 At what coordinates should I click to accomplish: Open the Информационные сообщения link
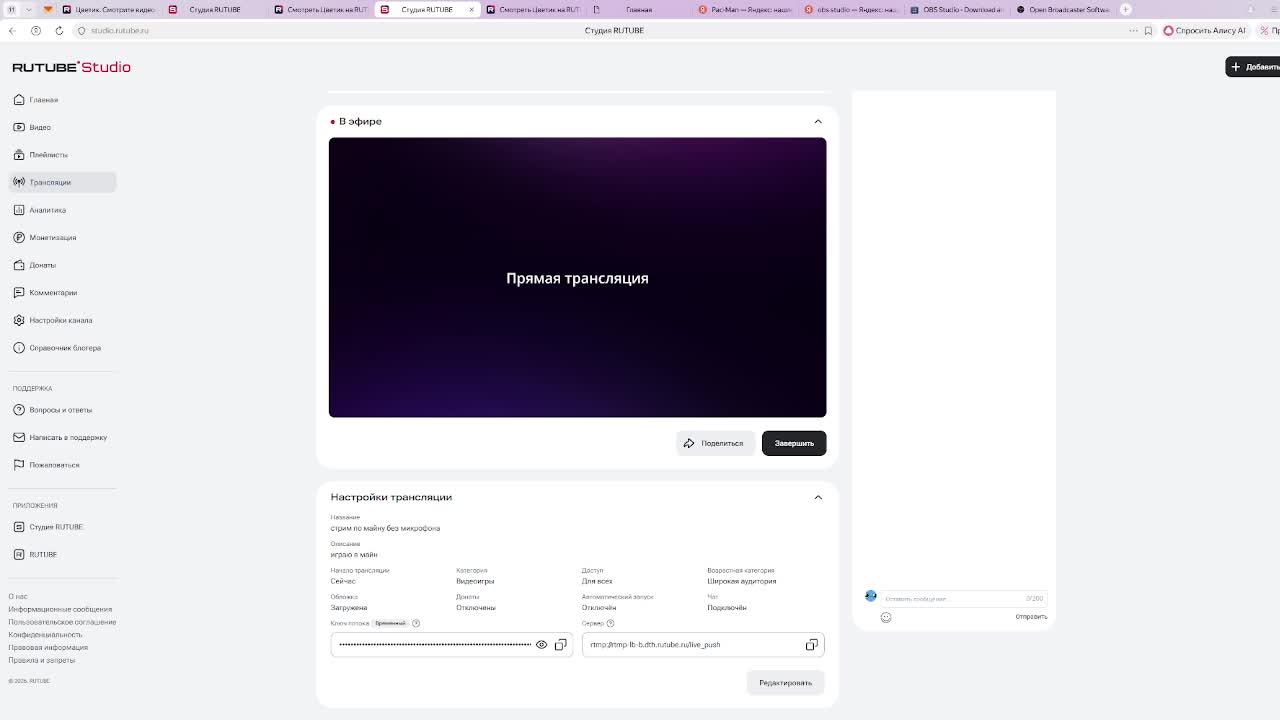coord(60,609)
